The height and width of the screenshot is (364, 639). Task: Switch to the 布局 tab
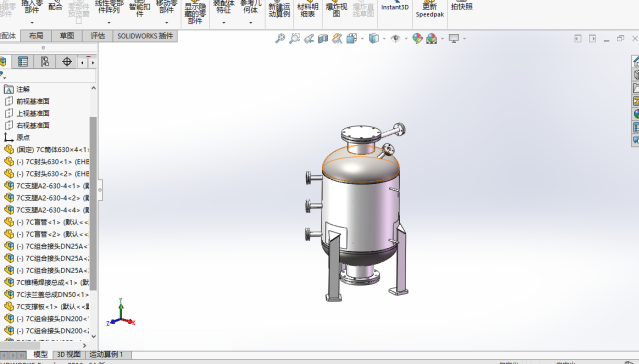36,36
